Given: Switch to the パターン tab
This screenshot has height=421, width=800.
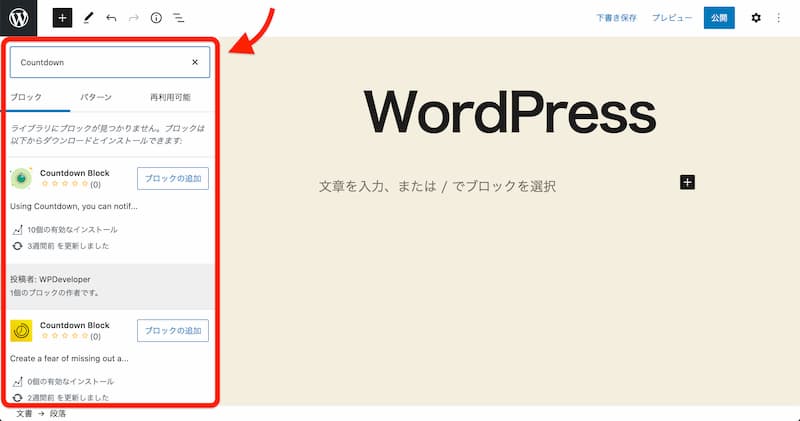Looking at the screenshot, I should point(96,97).
